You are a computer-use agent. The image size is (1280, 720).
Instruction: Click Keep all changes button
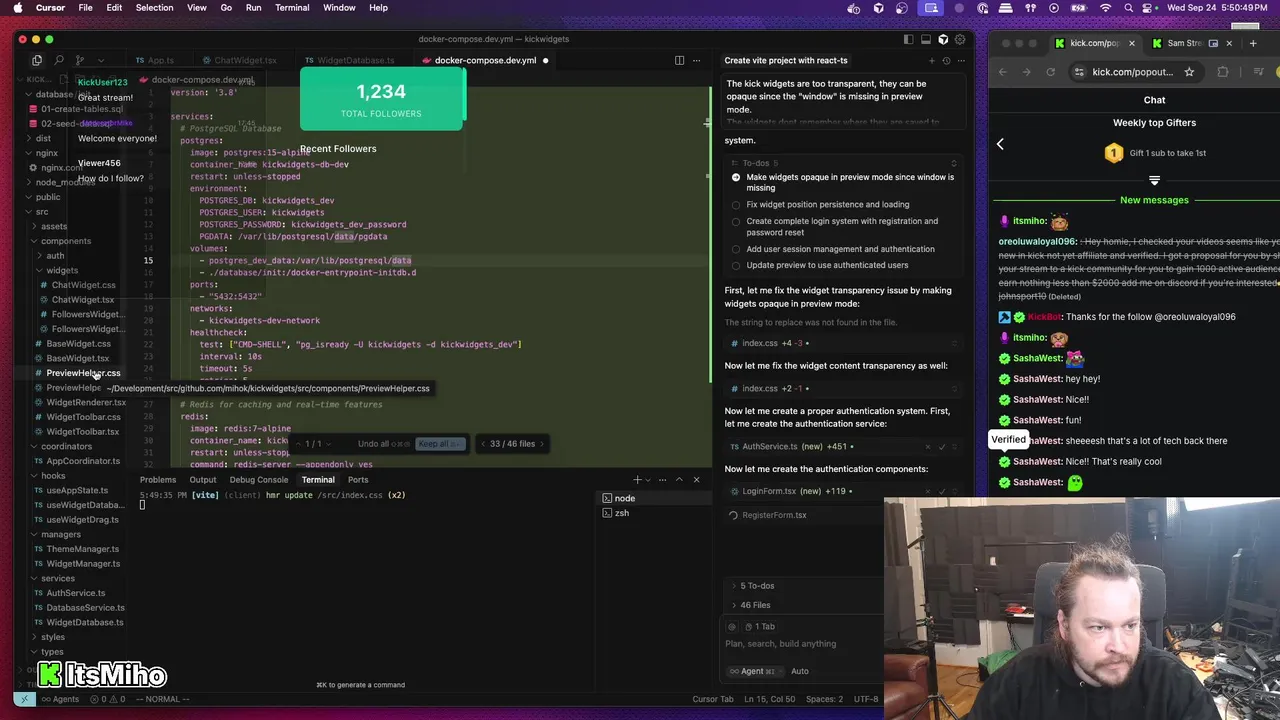coord(440,444)
